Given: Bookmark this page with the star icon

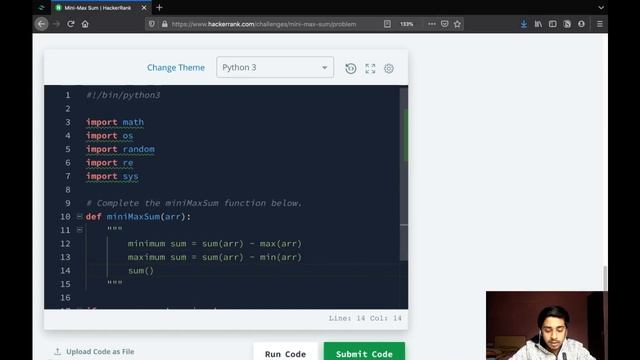Looking at the screenshot, I should [x=458, y=24].
